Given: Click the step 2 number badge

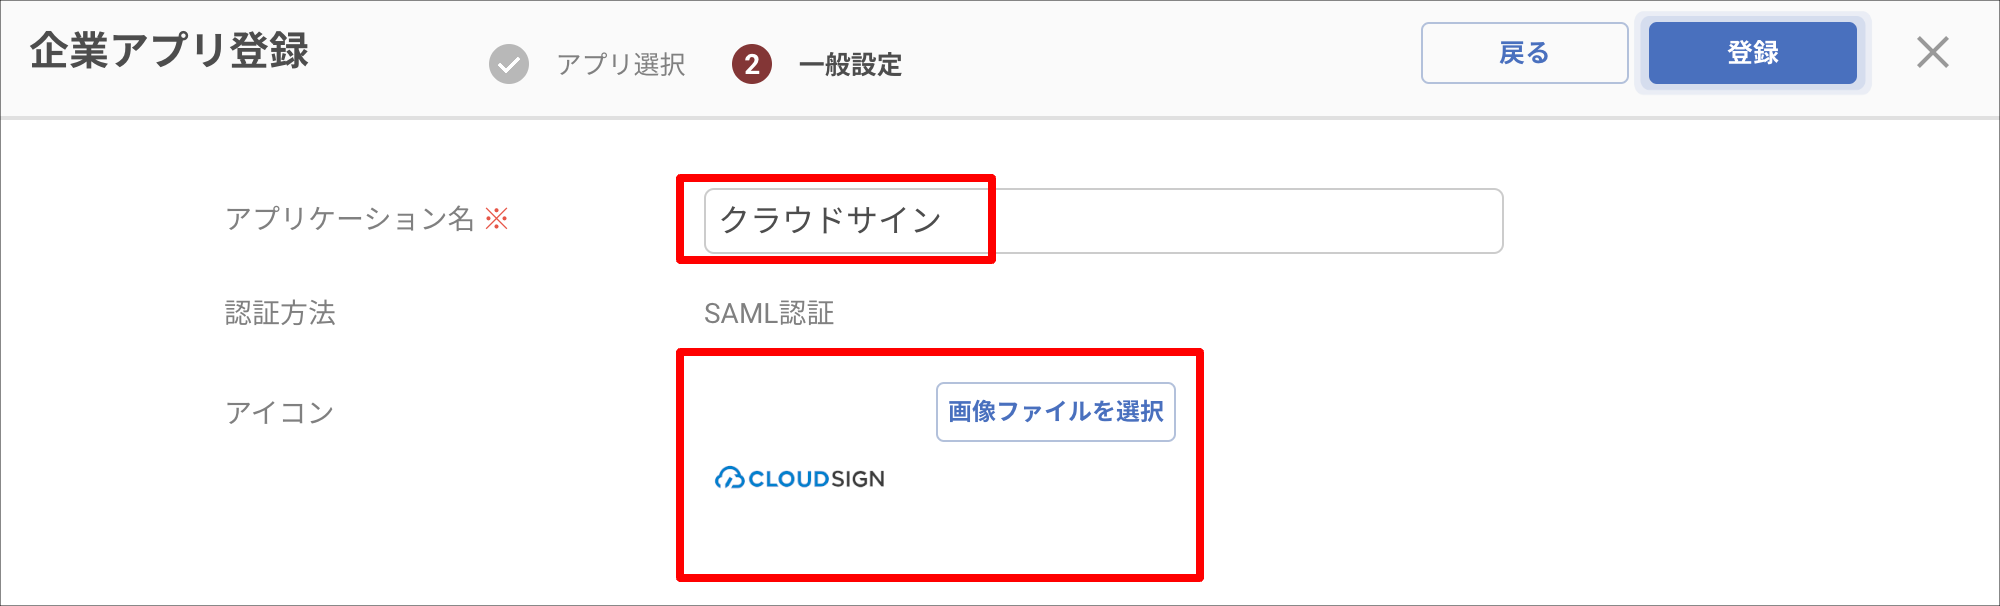Looking at the screenshot, I should pyautogui.click(x=752, y=64).
